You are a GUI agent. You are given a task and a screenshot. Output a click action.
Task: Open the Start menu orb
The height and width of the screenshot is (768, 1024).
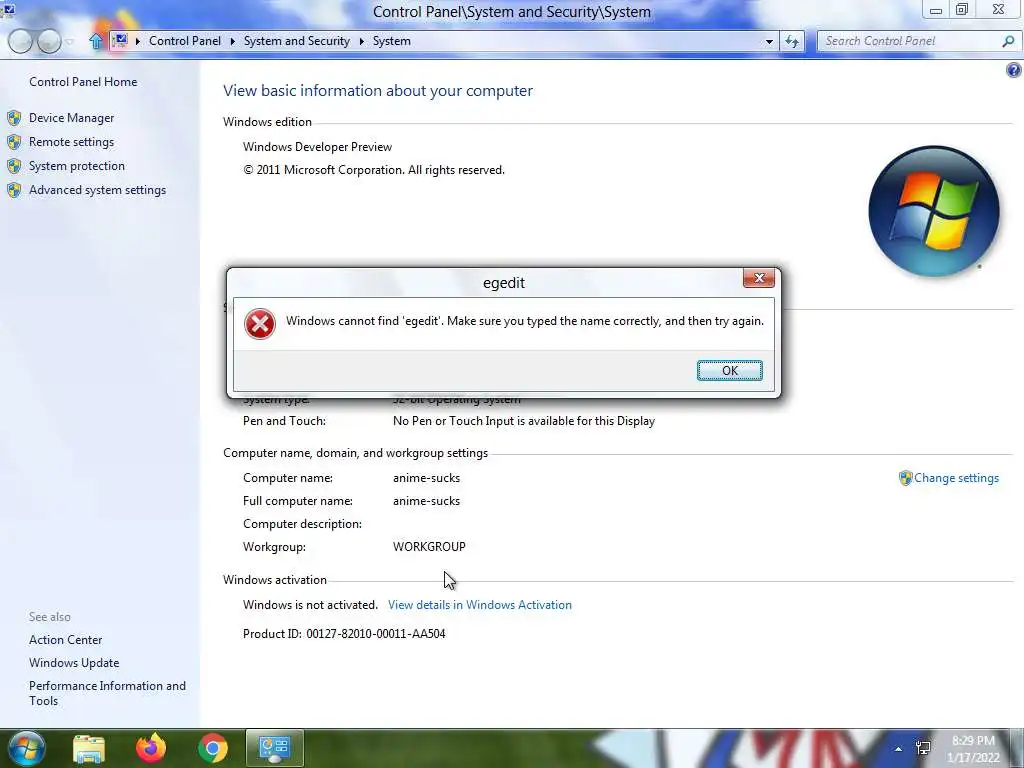[x=27, y=748]
